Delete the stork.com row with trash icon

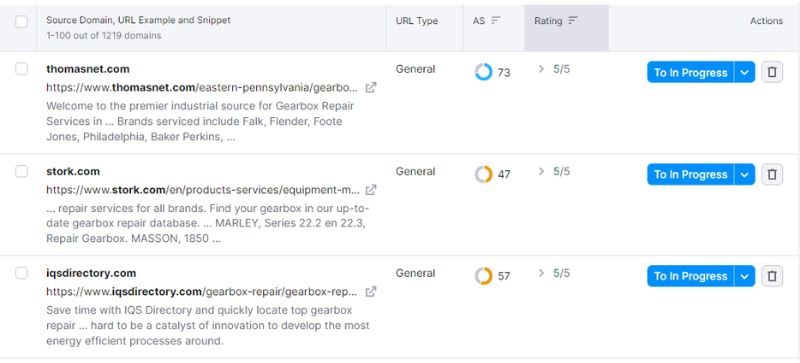tap(772, 175)
